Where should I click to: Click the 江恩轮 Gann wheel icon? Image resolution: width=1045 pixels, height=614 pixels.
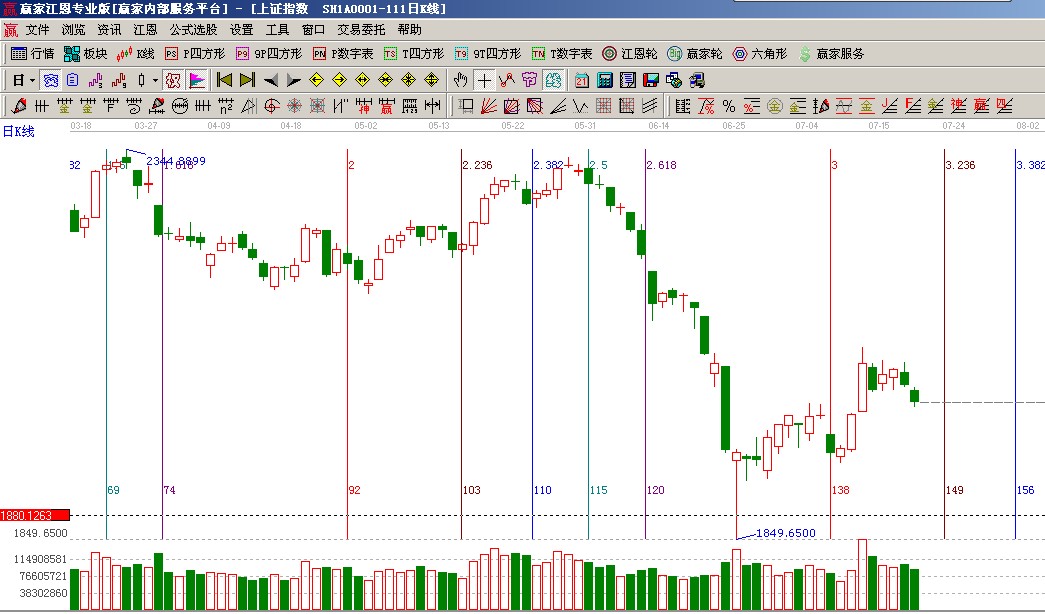point(630,54)
